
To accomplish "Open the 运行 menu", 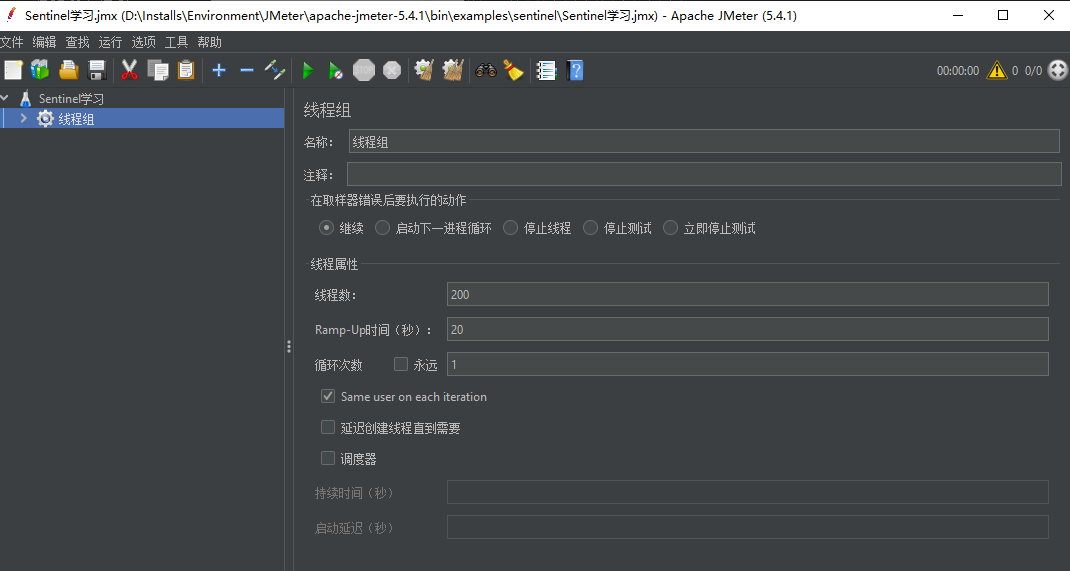I will pyautogui.click(x=110, y=42).
